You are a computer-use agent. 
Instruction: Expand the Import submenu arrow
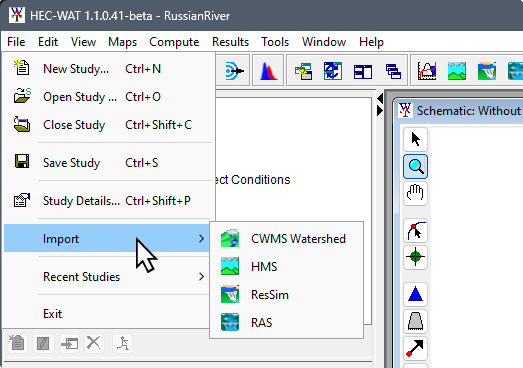[x=201, y=239]
